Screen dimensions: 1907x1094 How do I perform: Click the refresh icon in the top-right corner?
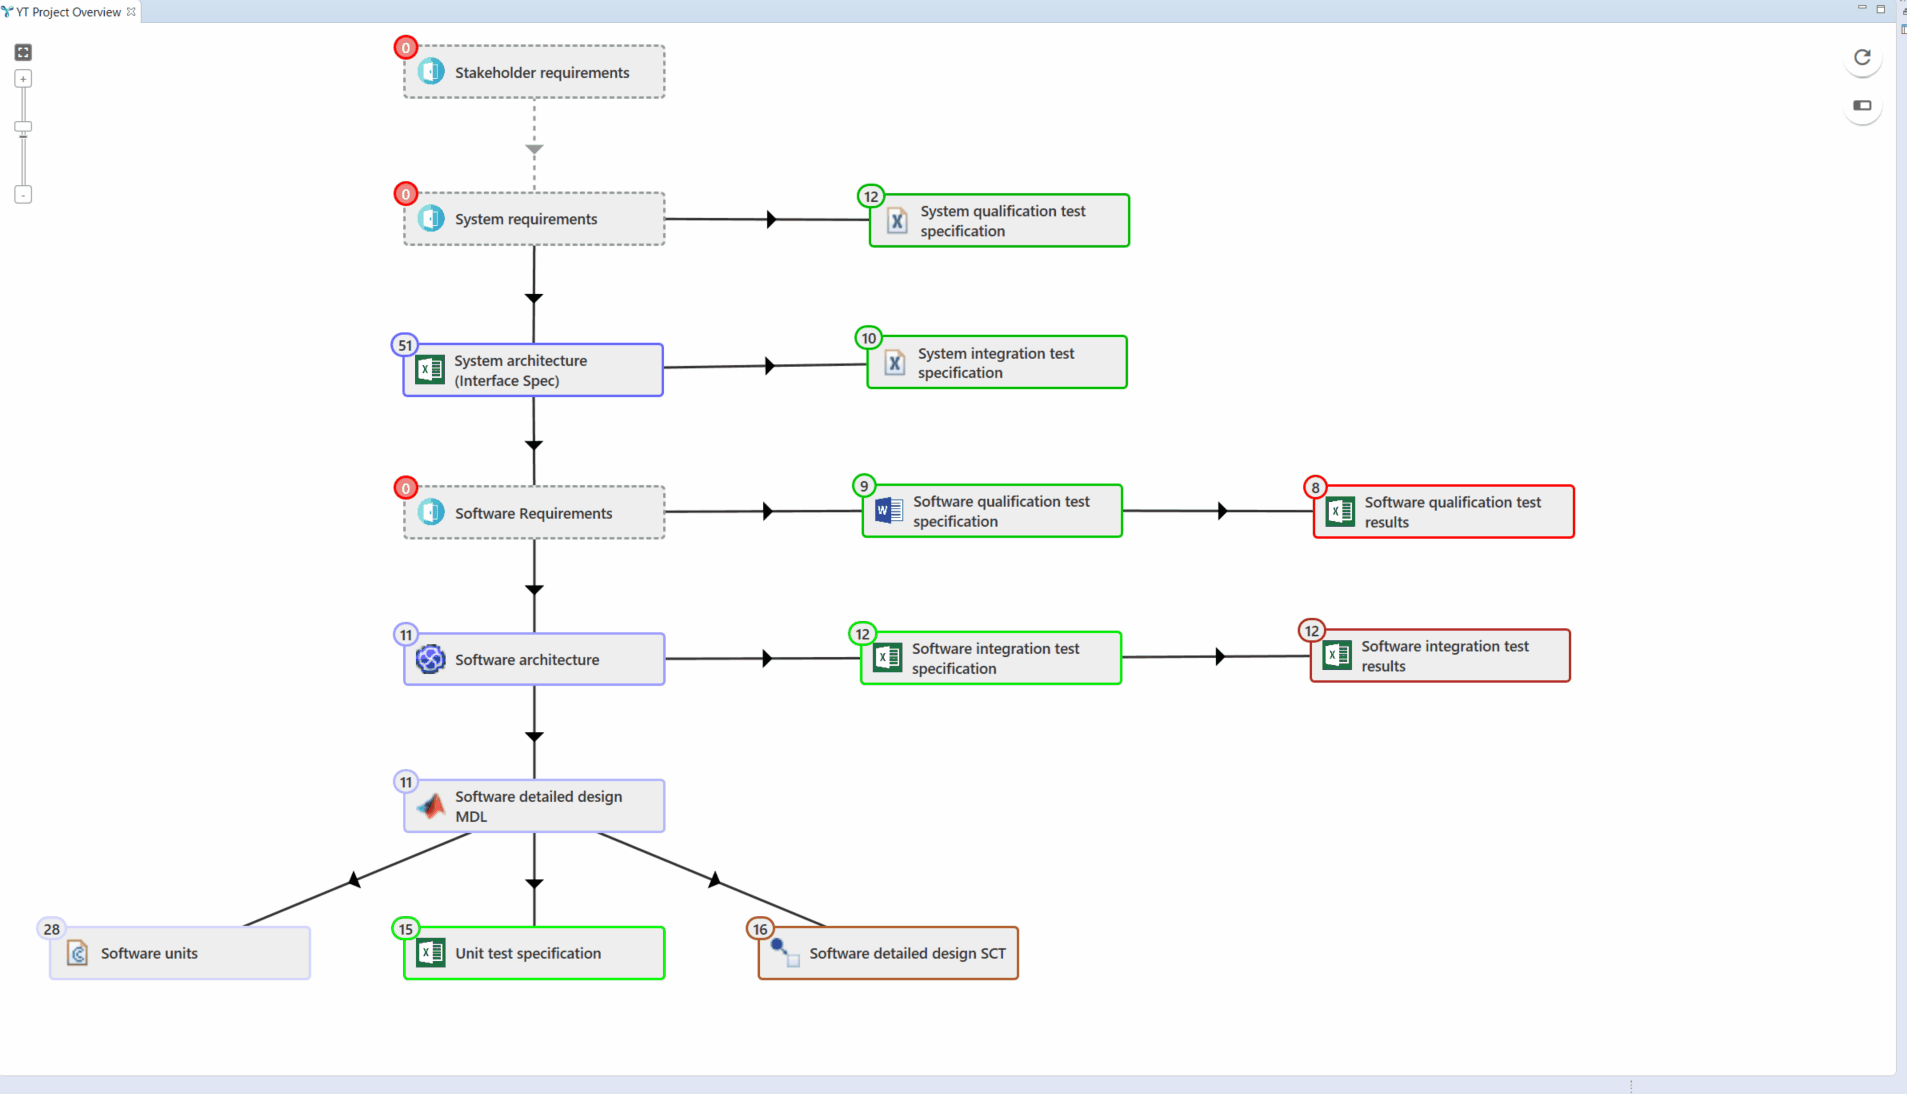point(1863,57)
